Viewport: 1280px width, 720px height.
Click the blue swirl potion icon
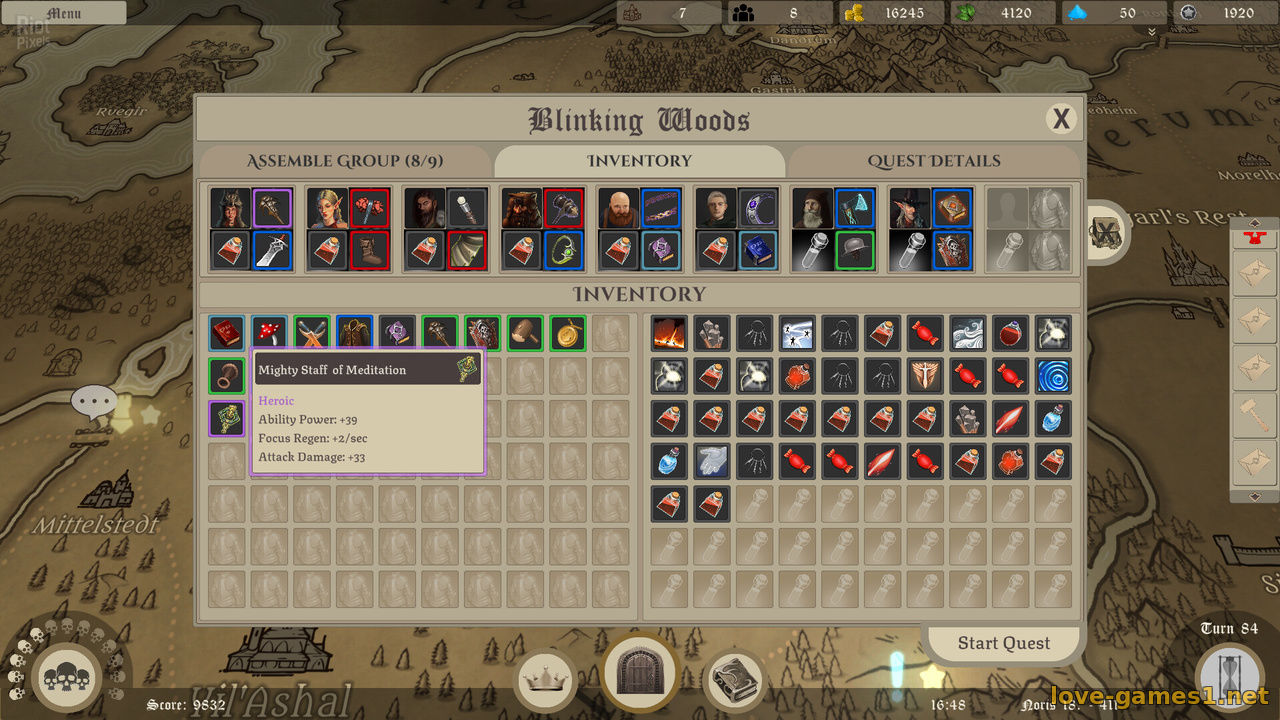coord(1054,376)
